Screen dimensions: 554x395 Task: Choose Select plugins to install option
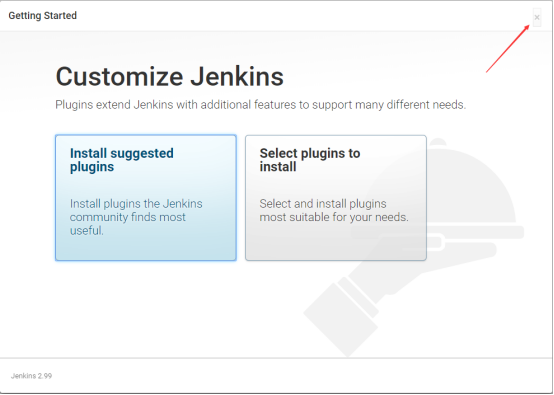pos(336,198)
